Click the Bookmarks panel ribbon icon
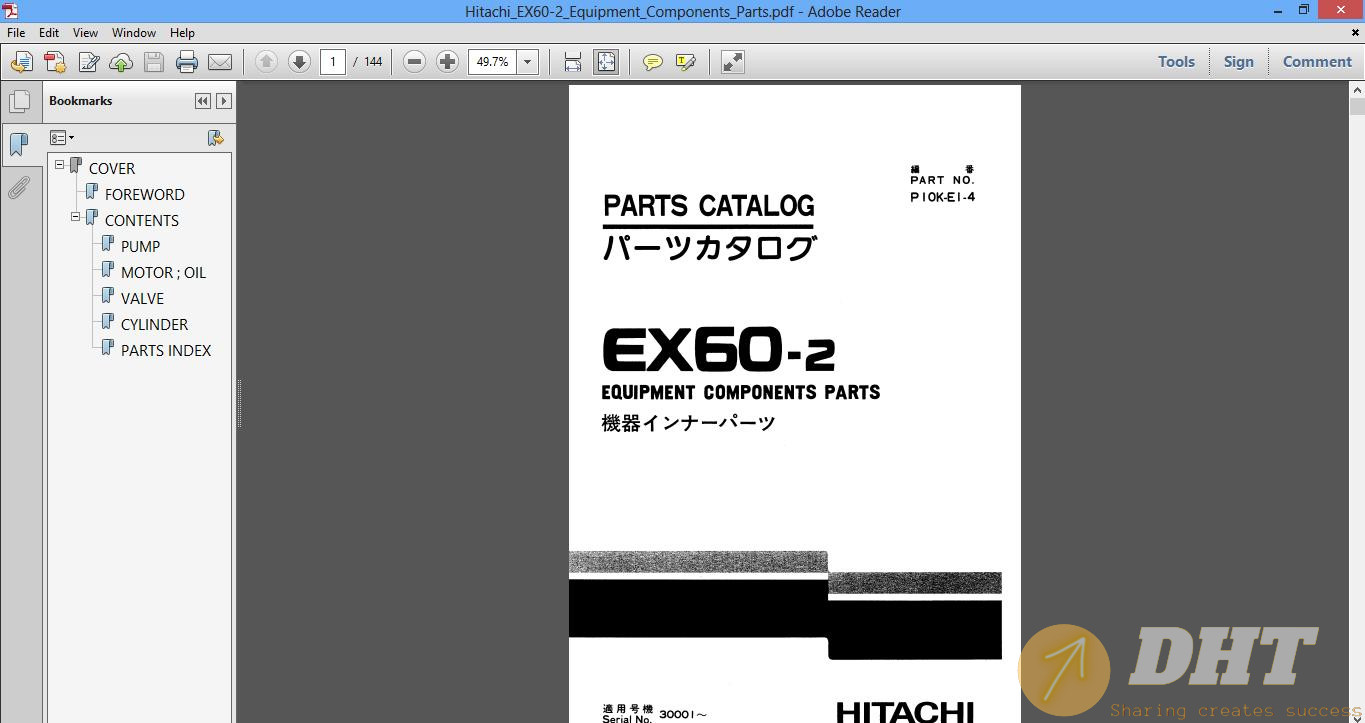 coord(19,145)
